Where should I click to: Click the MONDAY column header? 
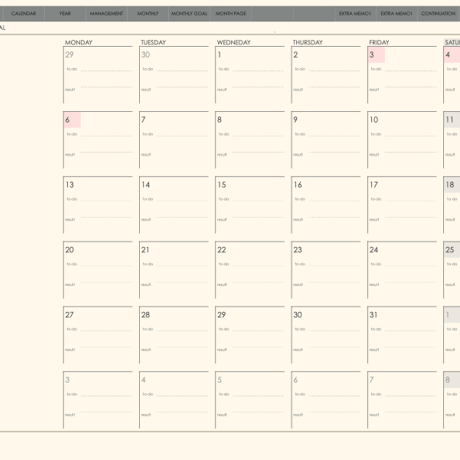coord(79,42)
